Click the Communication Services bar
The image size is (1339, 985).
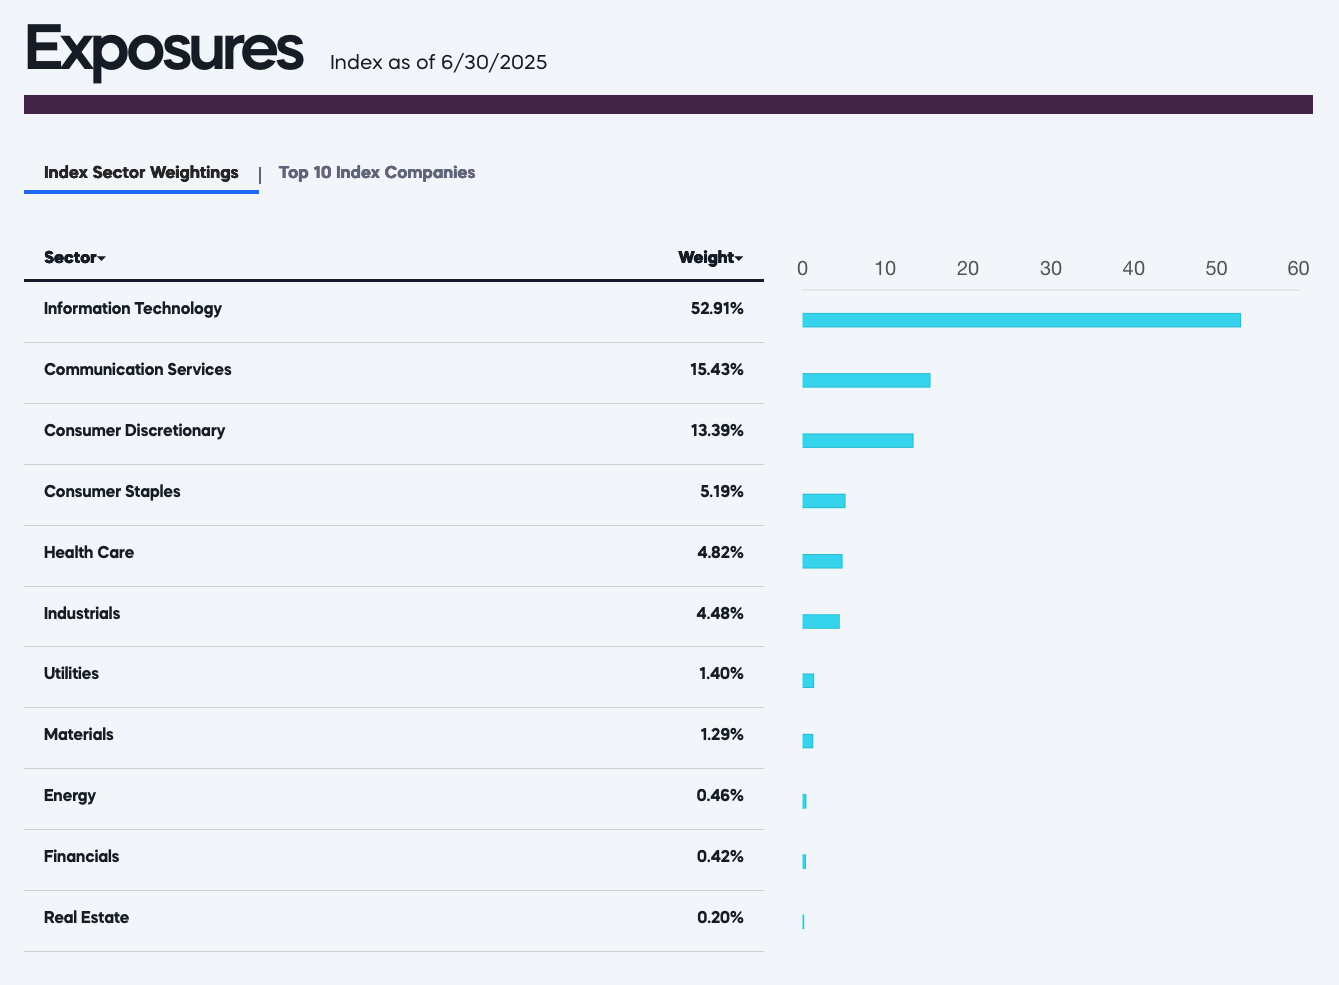(x=866, y=380)
